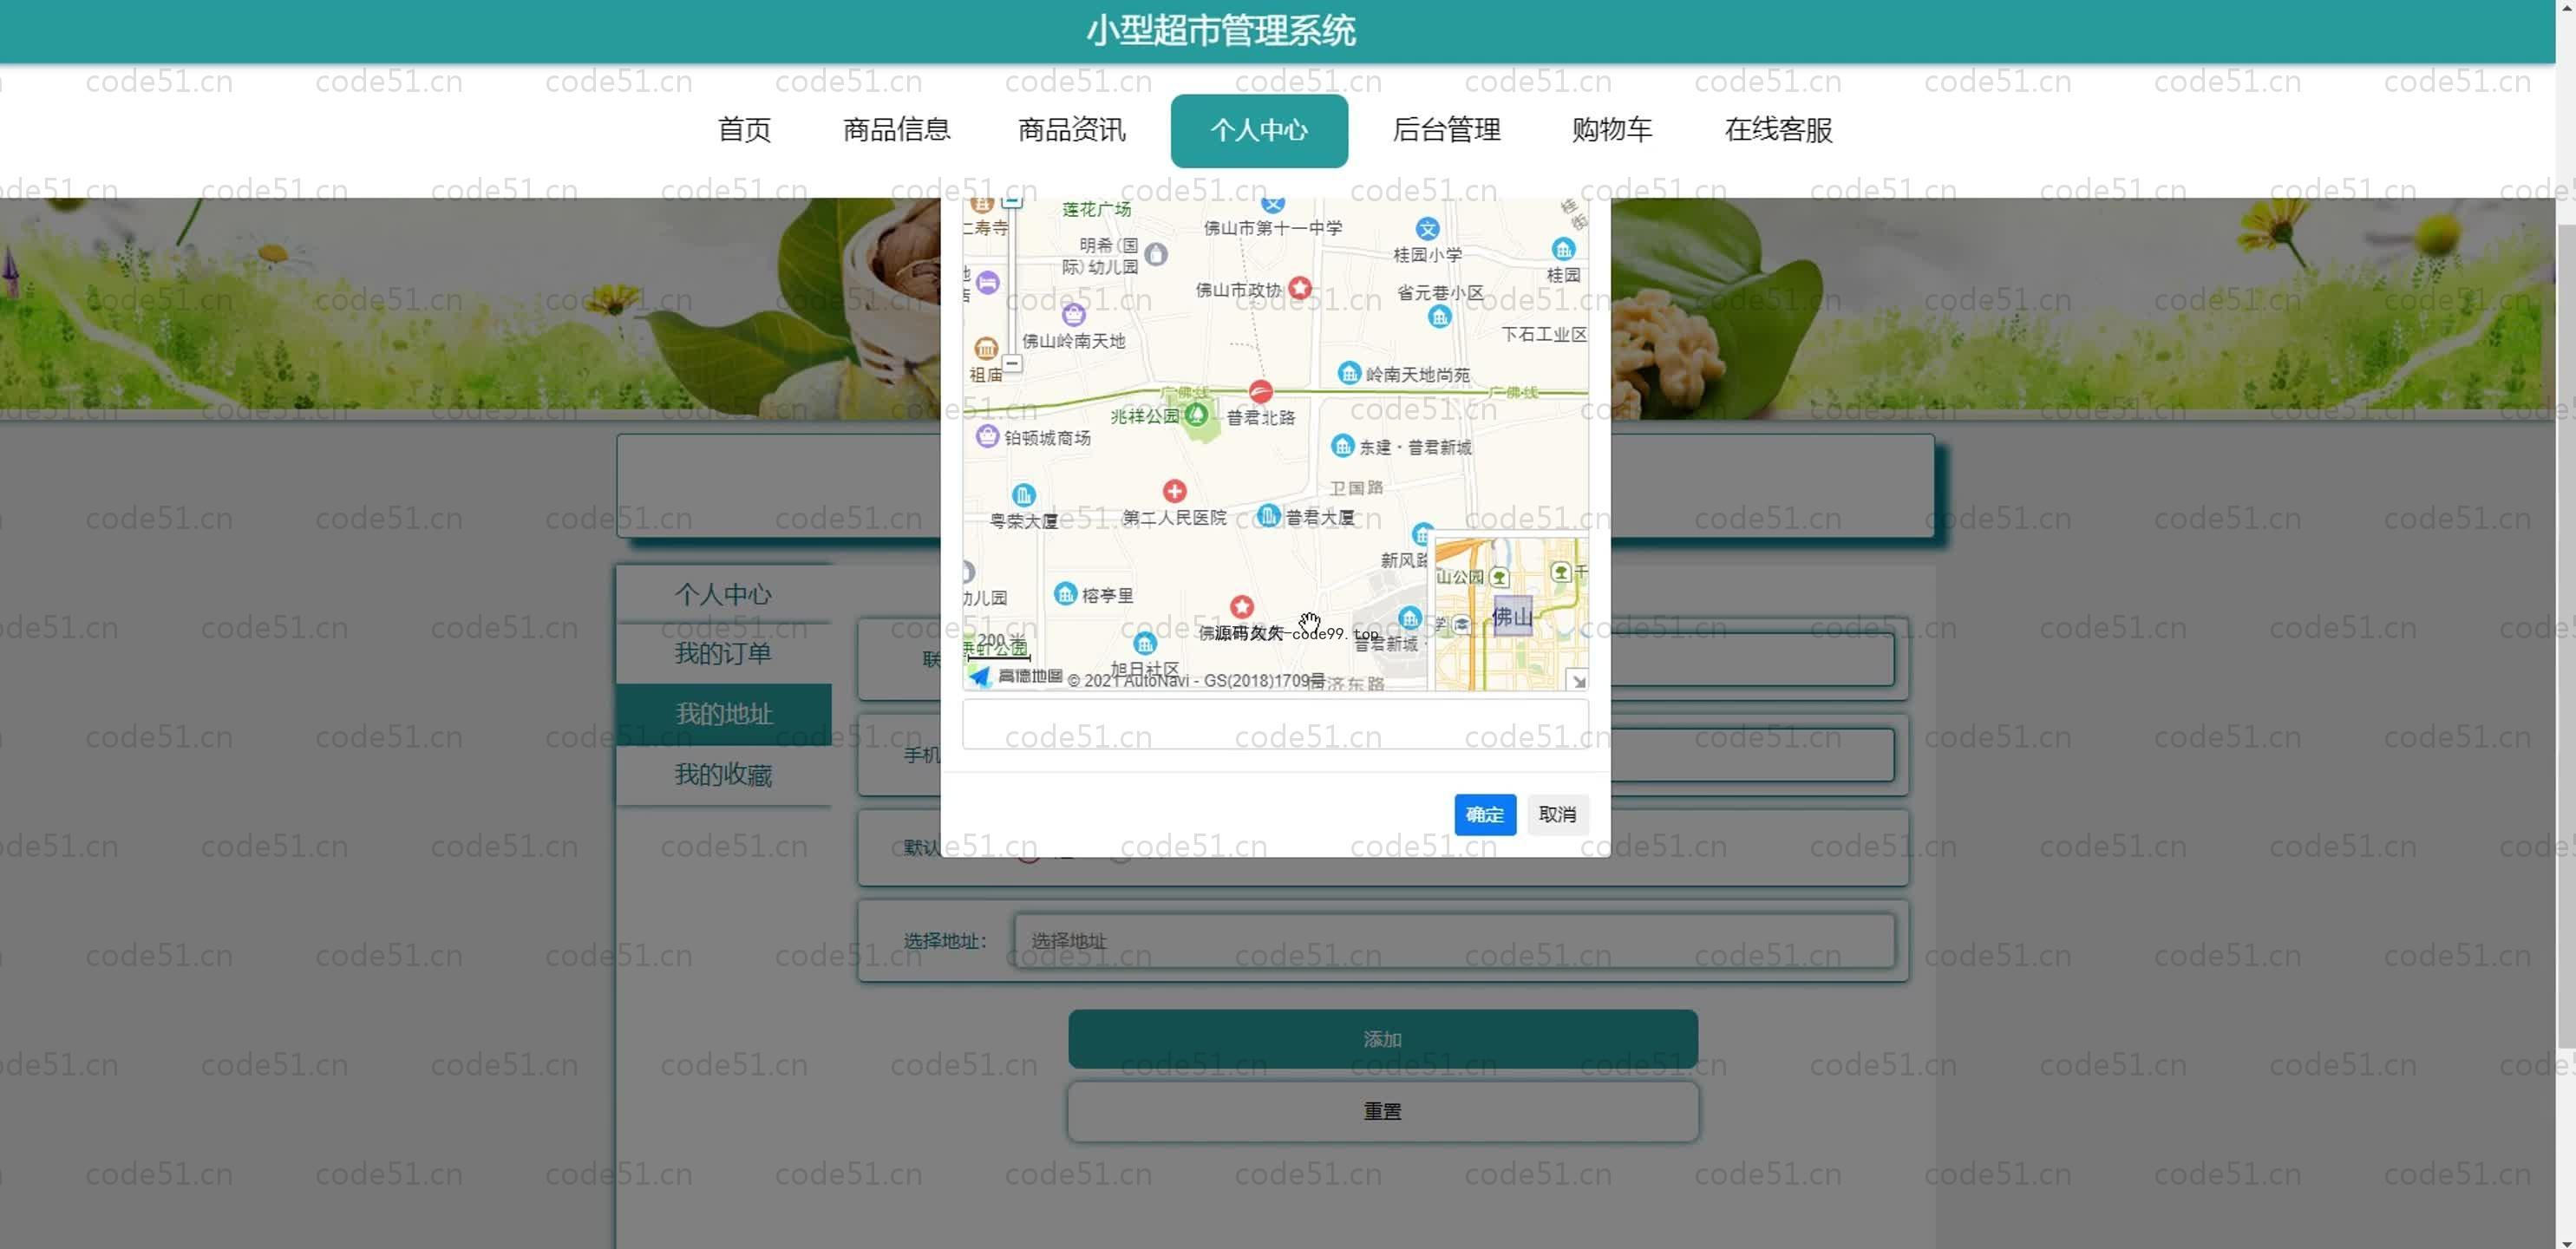Image resolution: width=2576 pixels, height=1249 pixels.
Task: Click the 佛山市政协 red star marker
Action: [1299, 288]
